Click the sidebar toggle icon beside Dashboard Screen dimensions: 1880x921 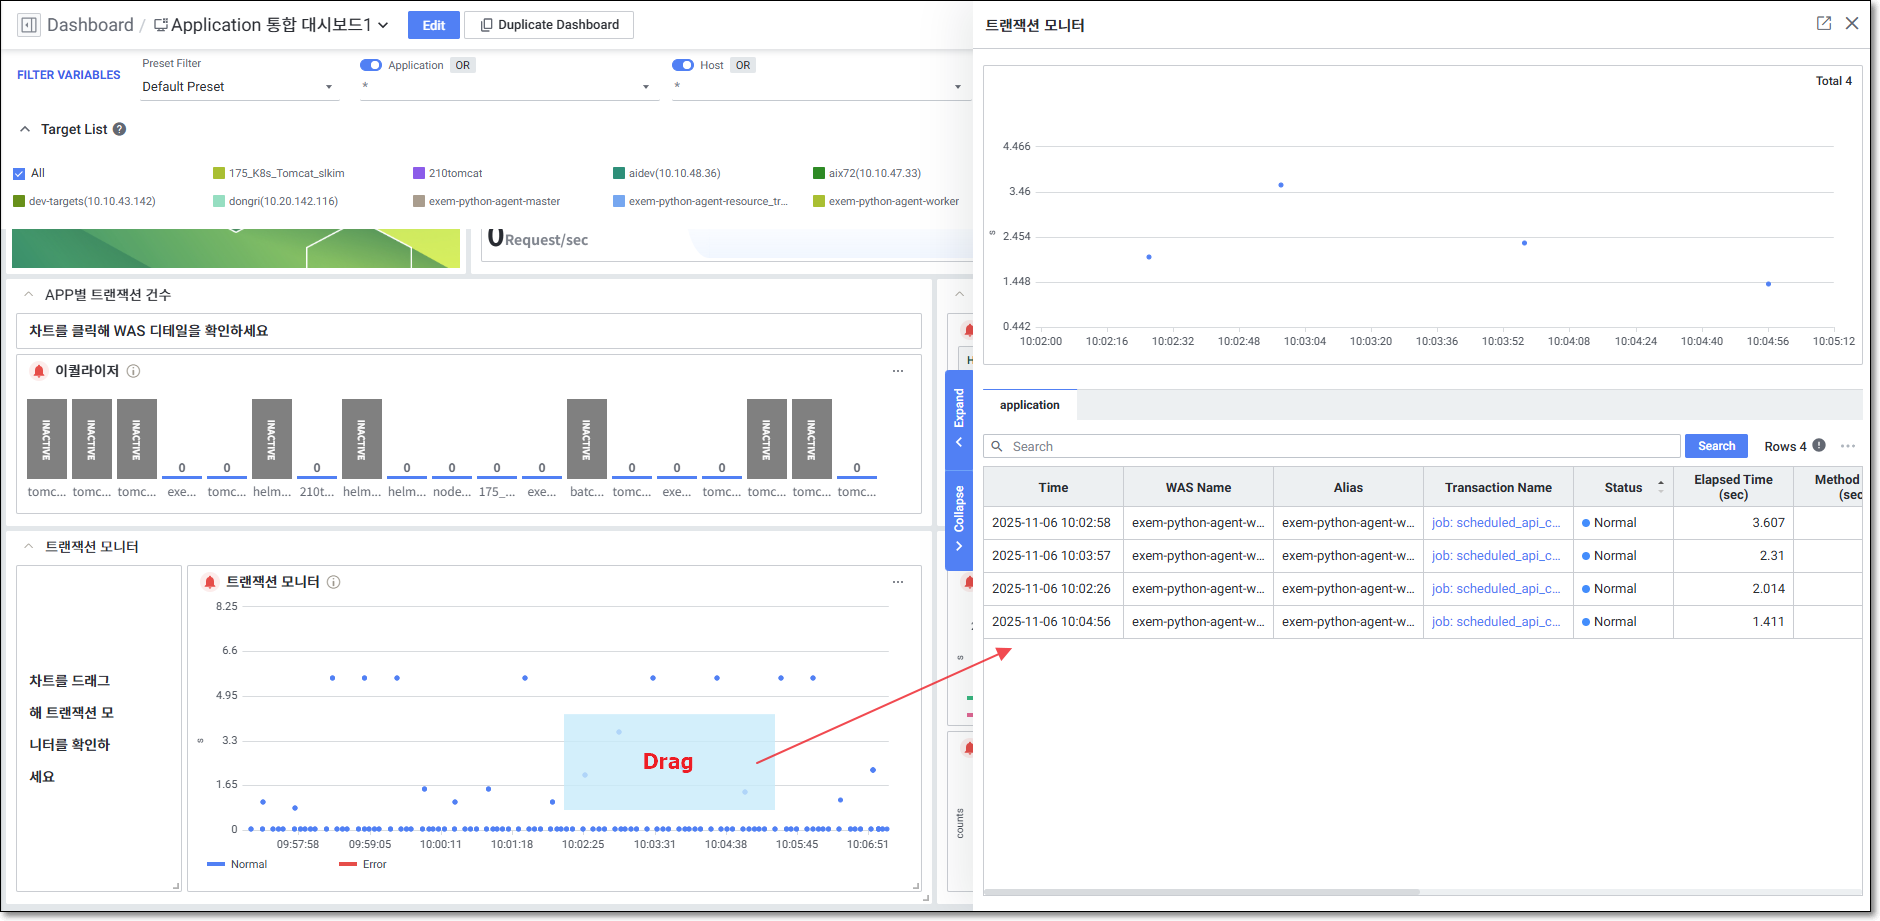[x=29, y=25]
